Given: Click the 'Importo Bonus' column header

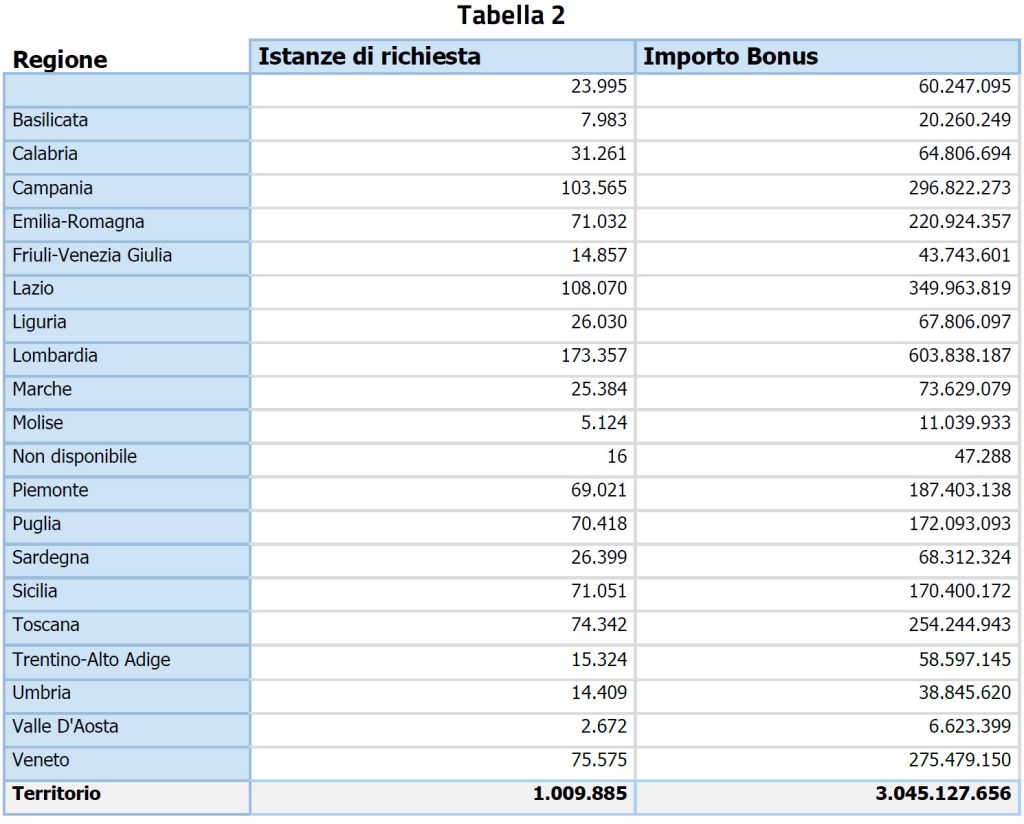Looking at the screenshot, I should tap(730, 57).
